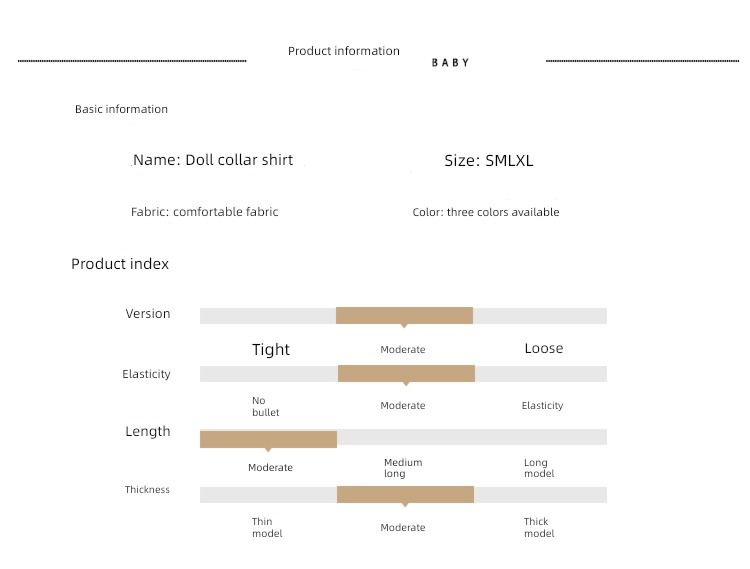Click the Thin model thickness label
Image resolution: width=750 pixels, height=569 pixels.
point(267,527)
